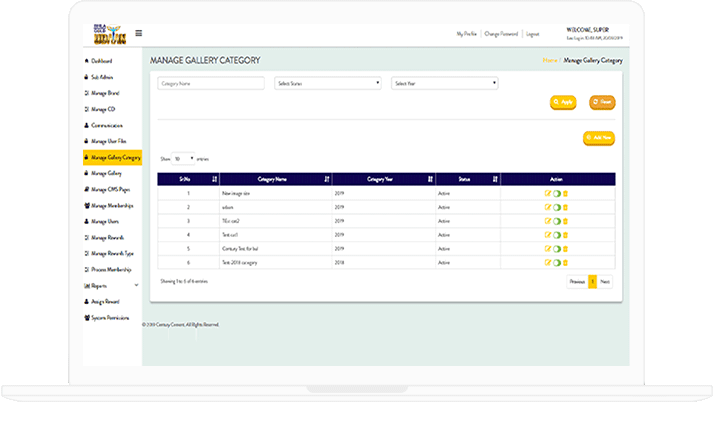Open Manage CD in the sidebar

pyautogui.click(x=103, y=109)
